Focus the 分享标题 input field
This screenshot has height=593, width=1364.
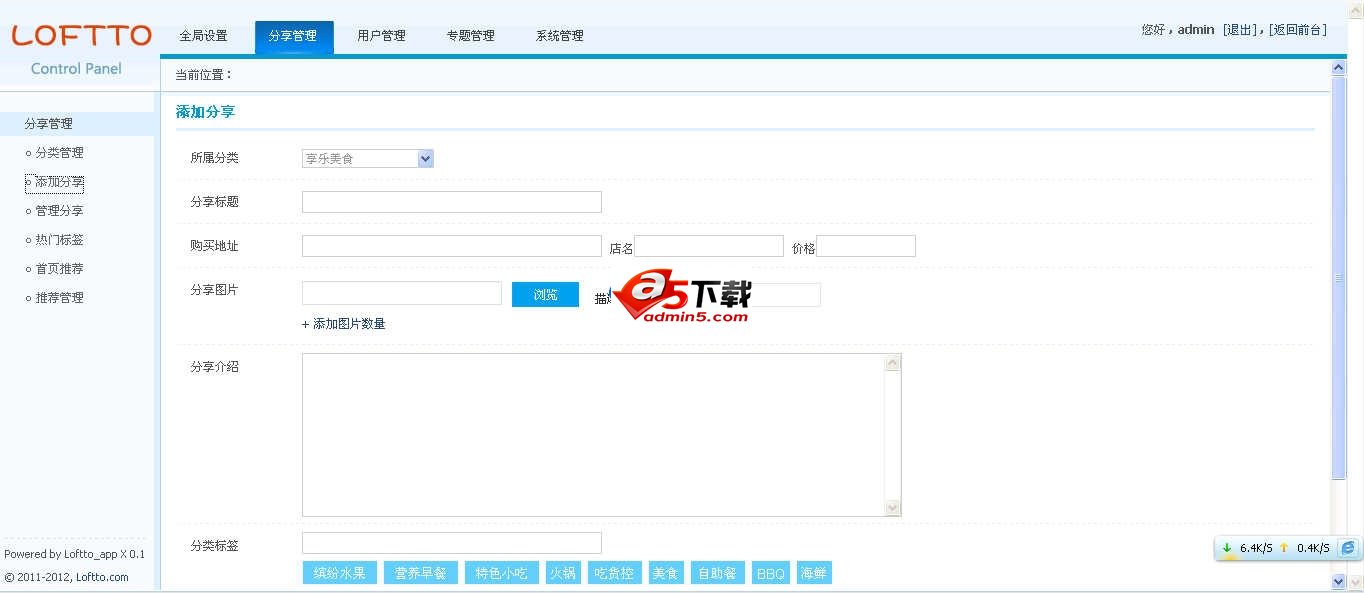click(452, 202)
